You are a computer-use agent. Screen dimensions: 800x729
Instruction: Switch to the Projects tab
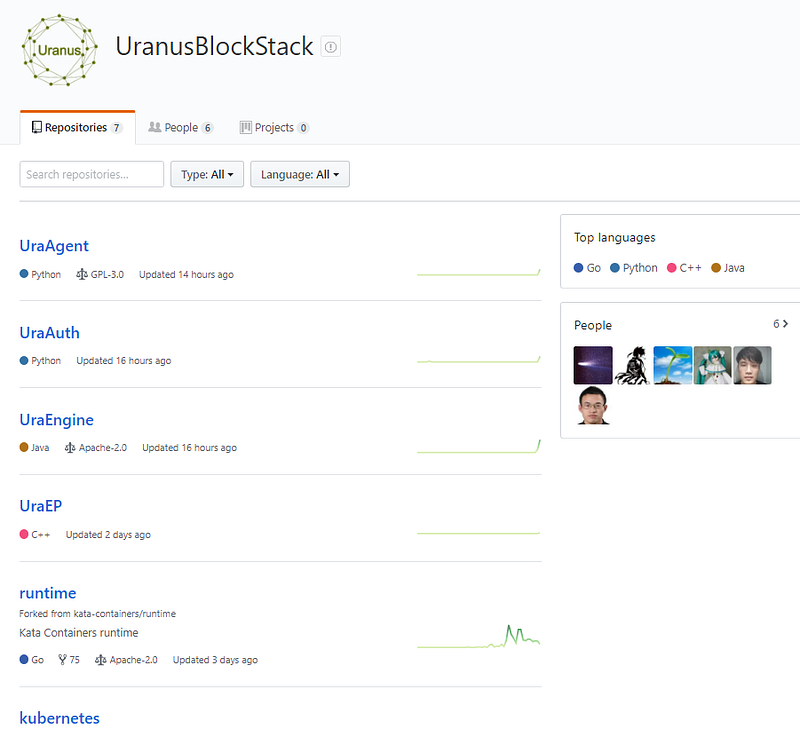274,128
